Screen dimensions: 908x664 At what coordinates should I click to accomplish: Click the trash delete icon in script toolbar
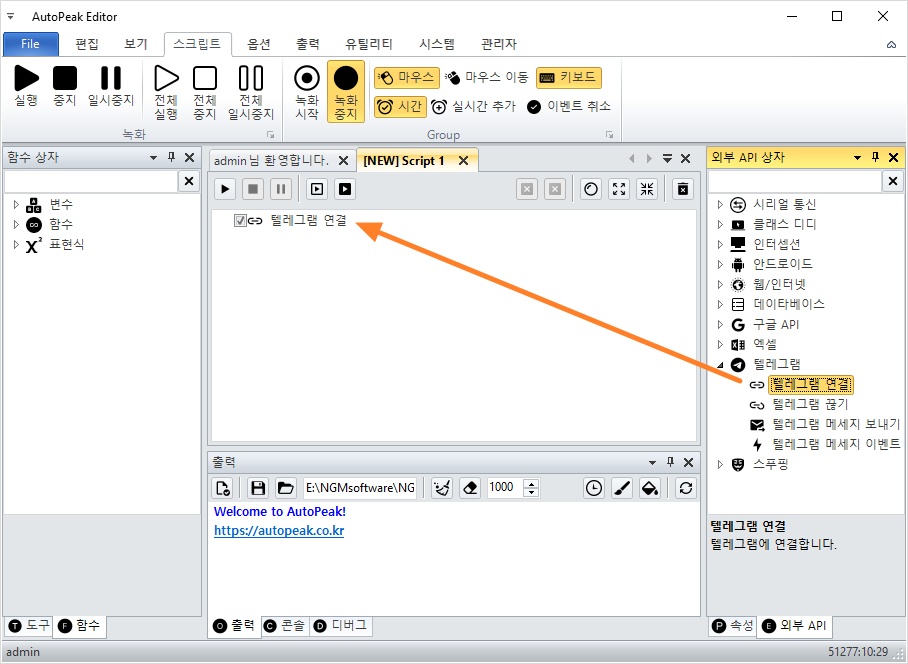click(683, 189)
